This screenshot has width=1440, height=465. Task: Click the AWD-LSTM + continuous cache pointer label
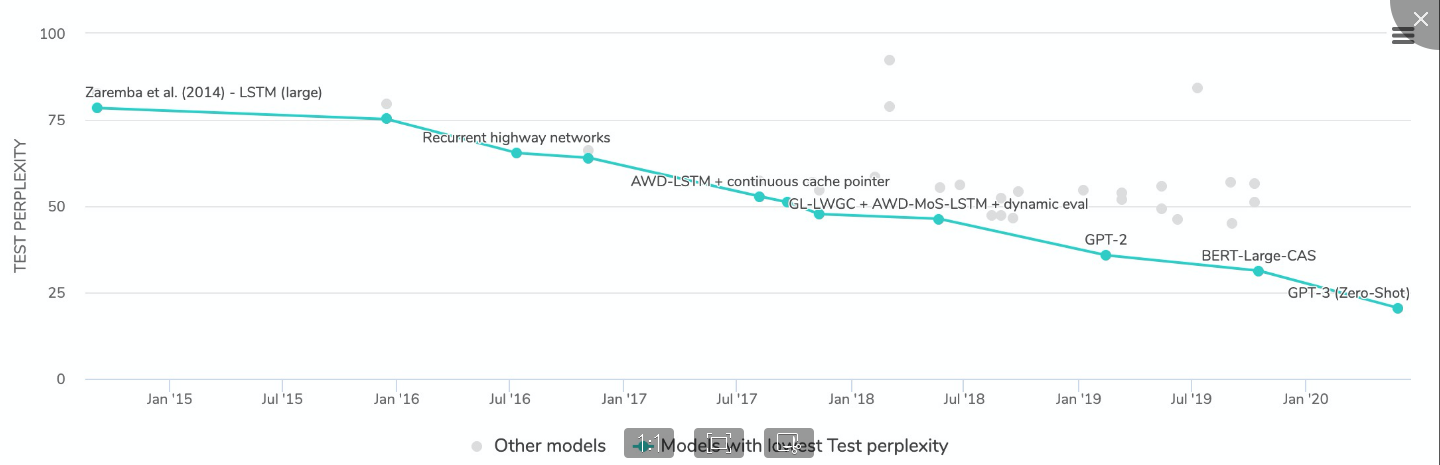point(760,182)
